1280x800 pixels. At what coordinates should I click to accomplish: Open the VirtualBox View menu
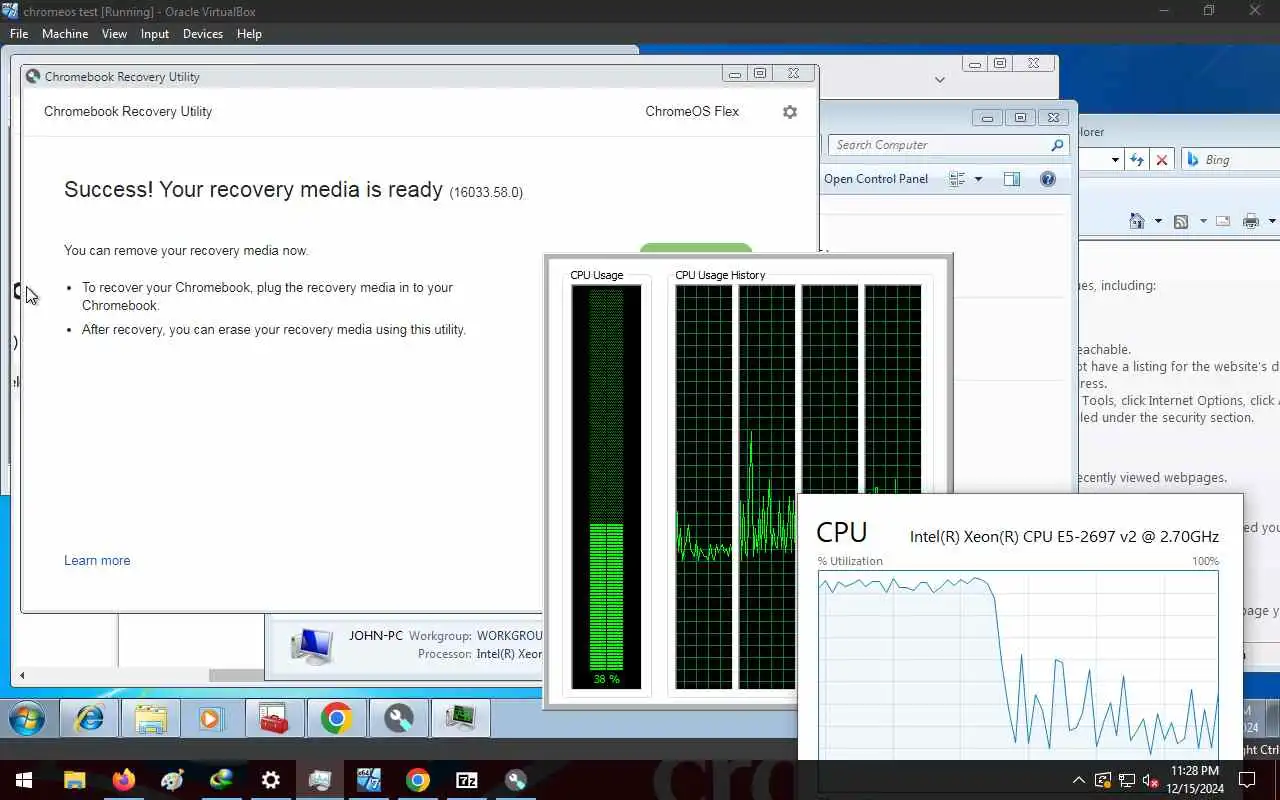tap(114, 33)
